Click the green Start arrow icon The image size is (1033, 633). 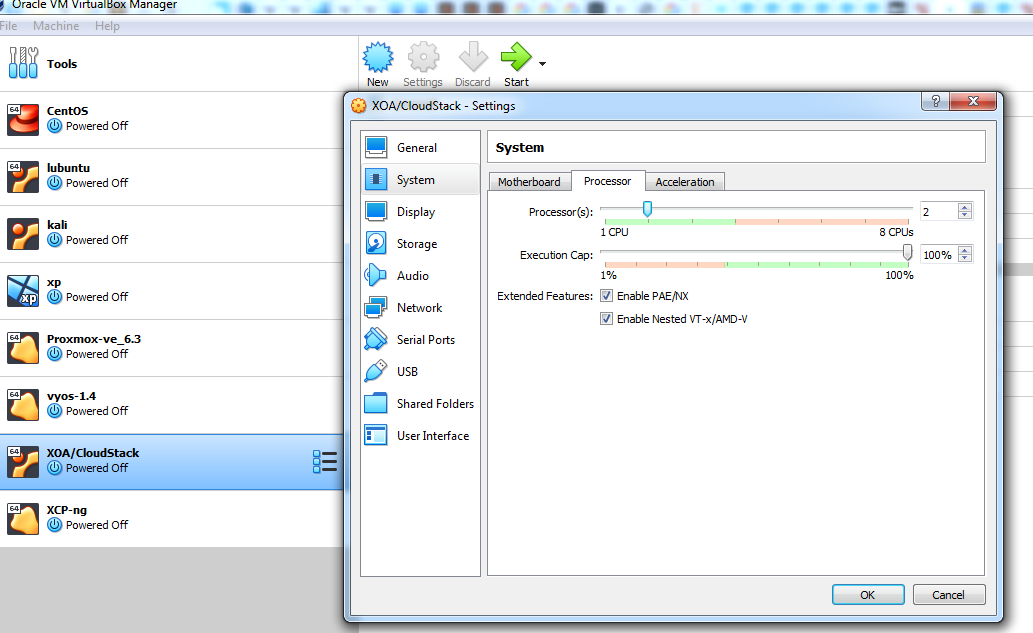[x=516, y=57]
